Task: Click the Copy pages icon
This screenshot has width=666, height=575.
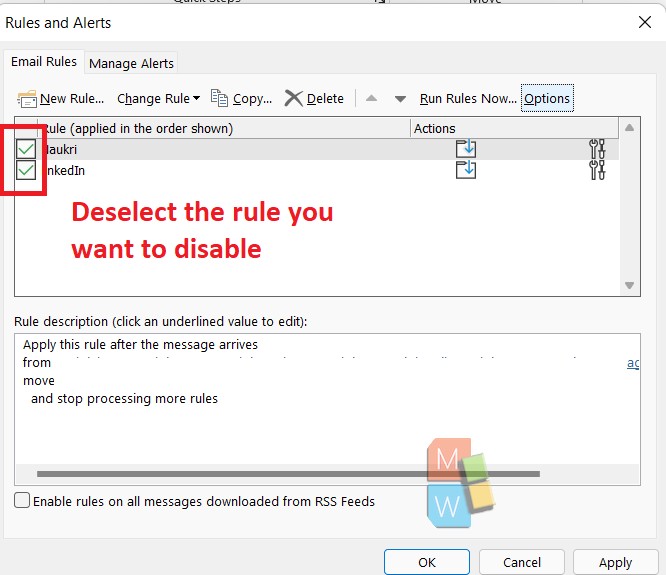Action: click(x=219, y=98)
